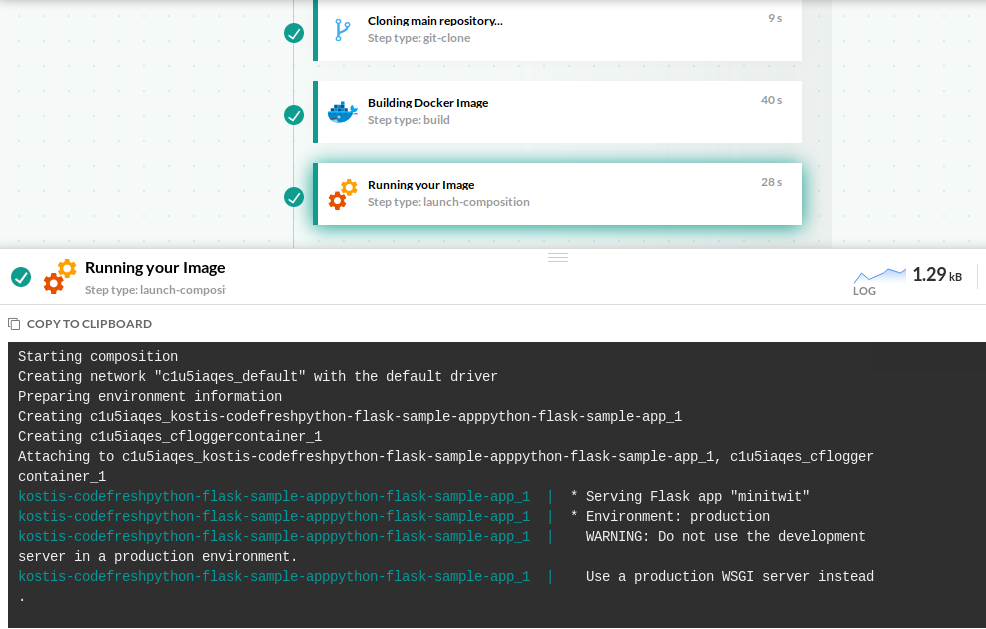The width and height of the screenshot is (986, 629).
Task: Click the gears icon in the launch-composition pipeline card
Action: 343,194
